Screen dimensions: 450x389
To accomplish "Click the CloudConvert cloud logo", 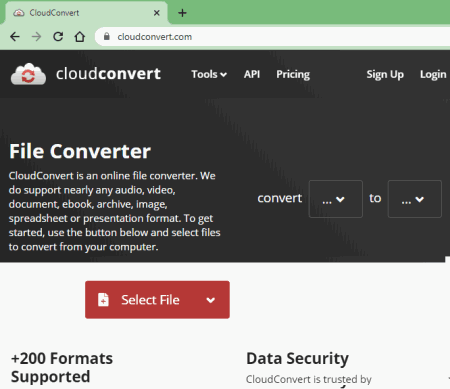I will 29,74.
